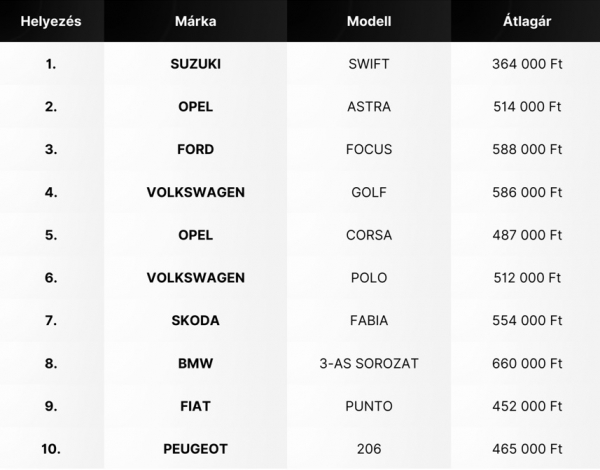Select the SUZUKI brand cell

tap(195, 64)
